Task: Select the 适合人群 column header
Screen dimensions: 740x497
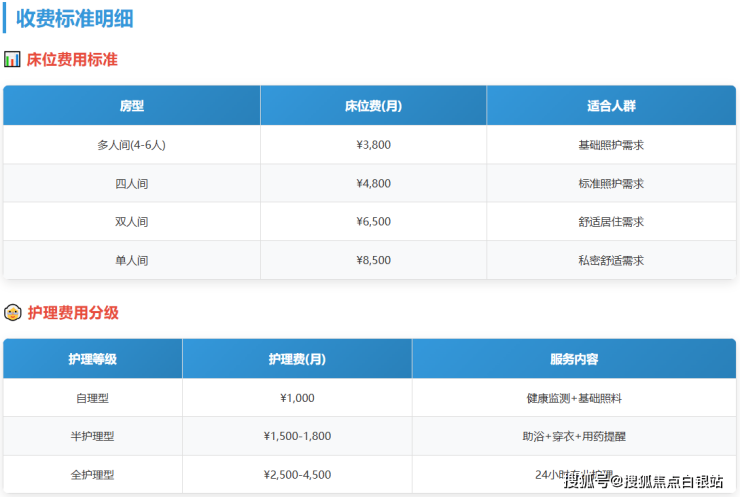Action: pos(611,106)
